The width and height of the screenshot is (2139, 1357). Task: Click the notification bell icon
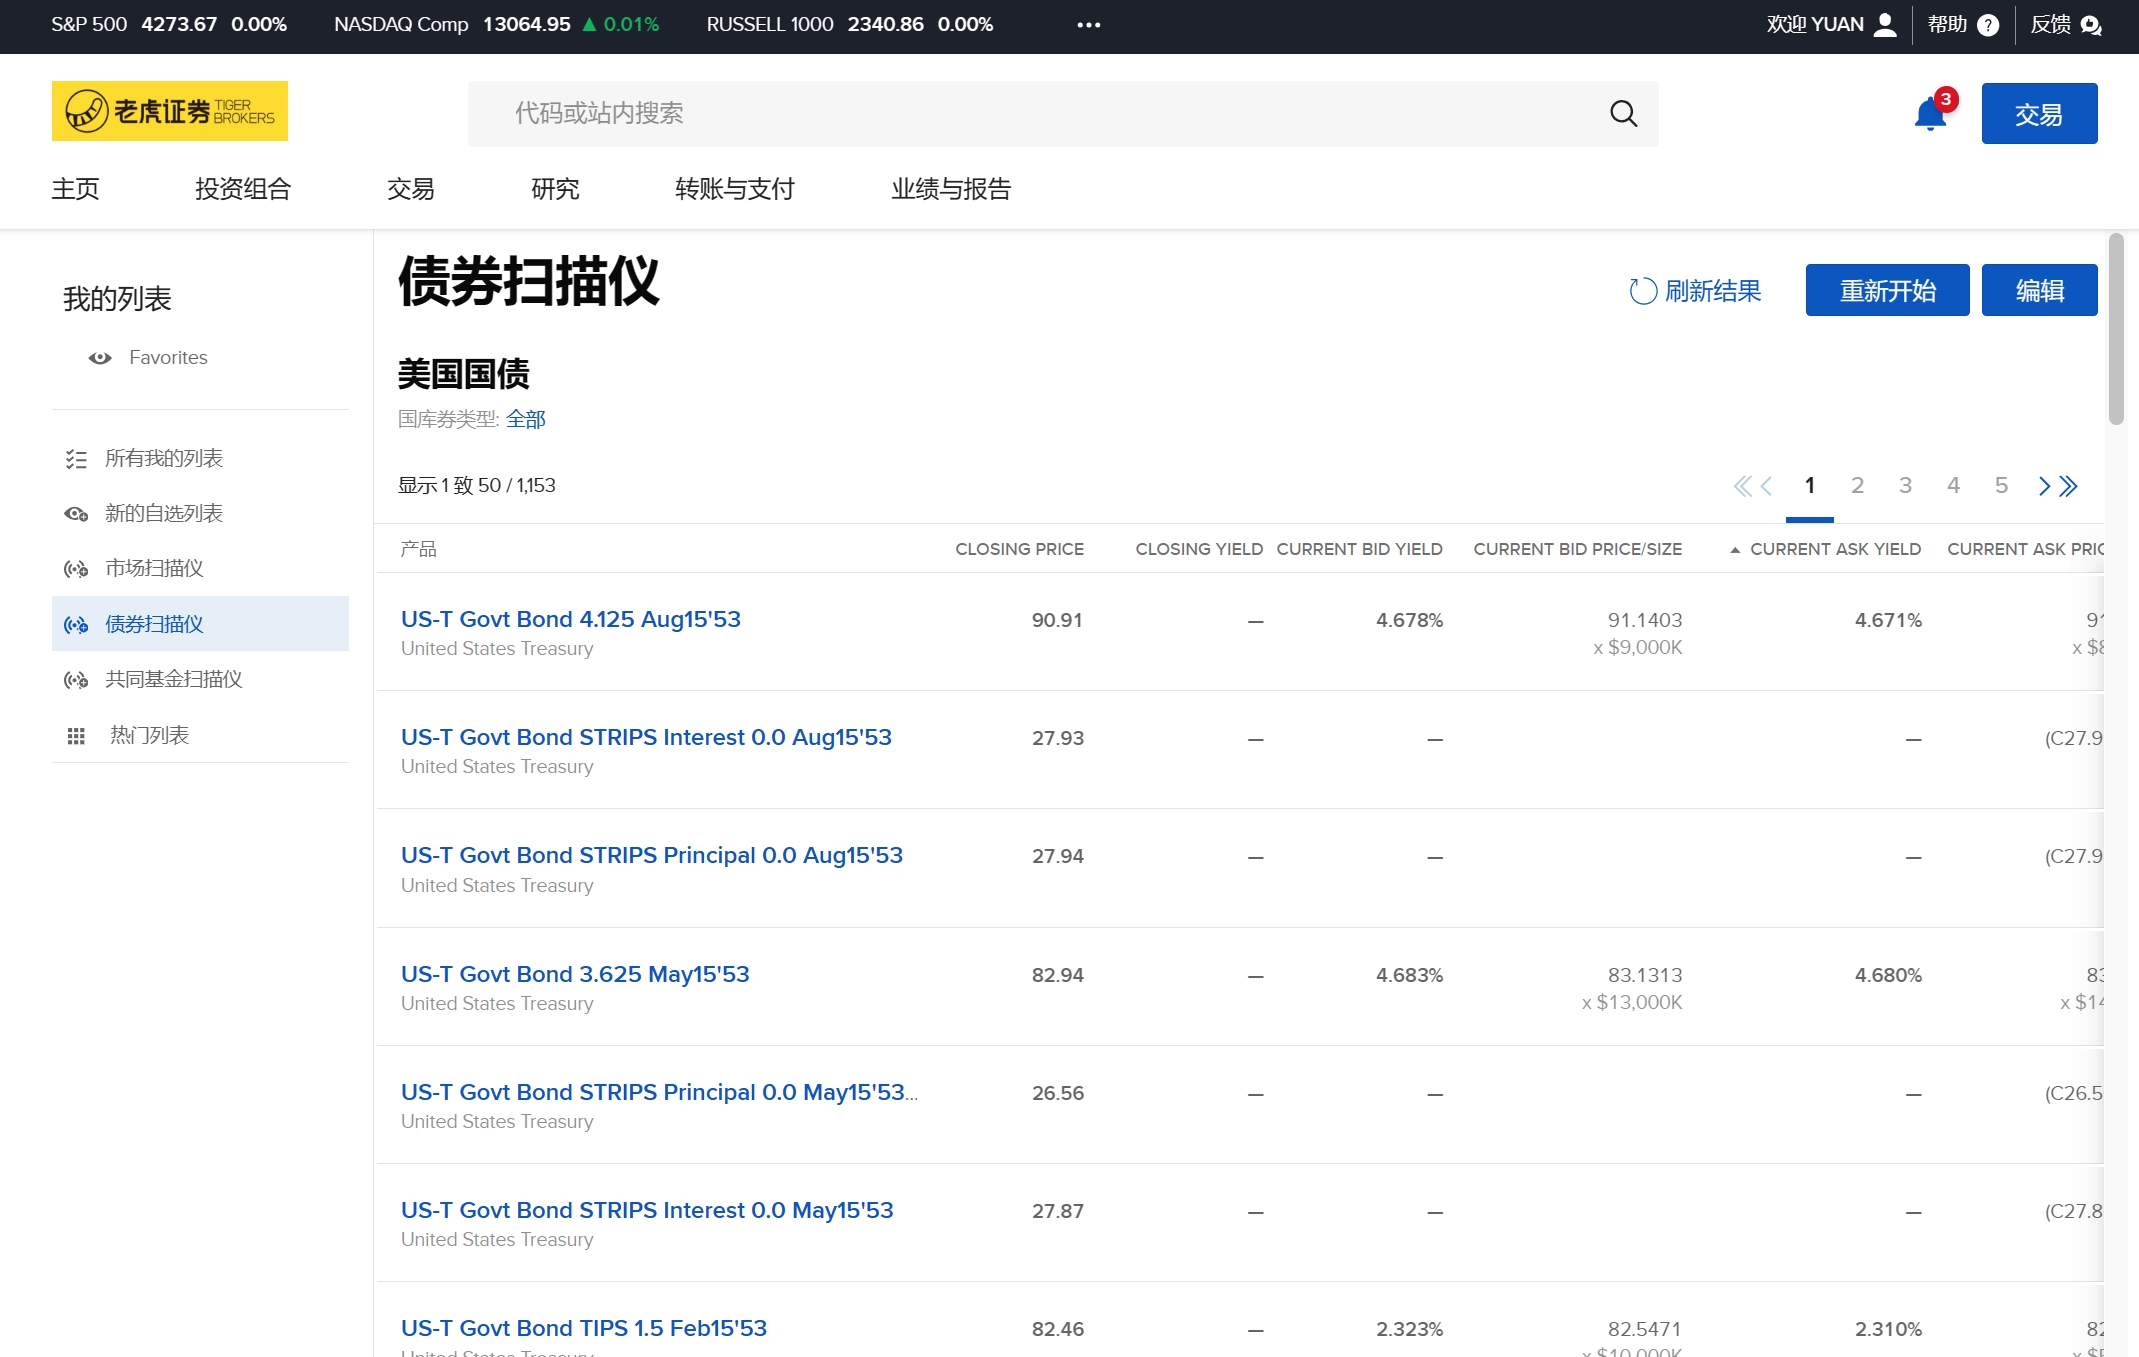pyautogui.click(x=1929, y=114)
